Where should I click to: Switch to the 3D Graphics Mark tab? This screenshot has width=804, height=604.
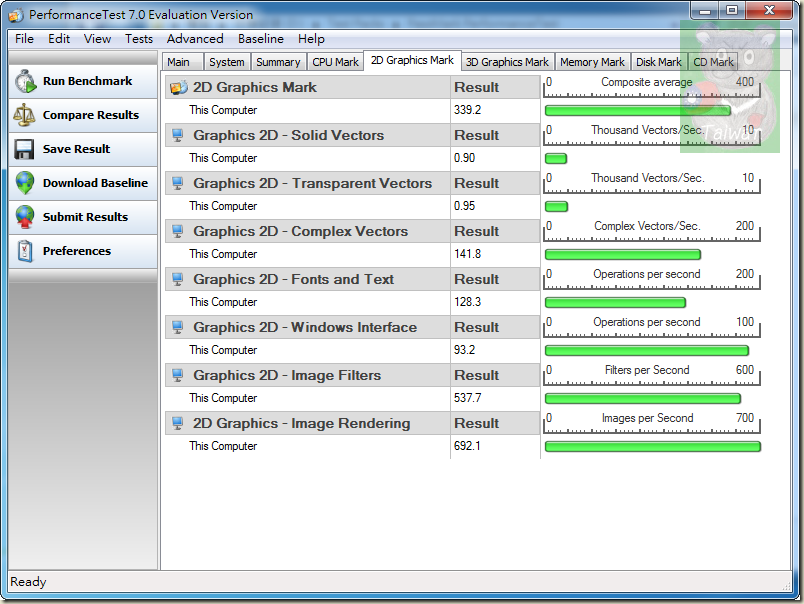pos(507,62)
